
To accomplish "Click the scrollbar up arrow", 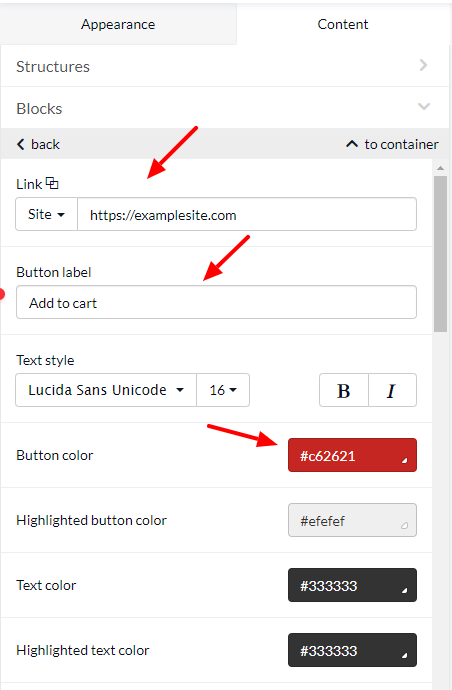I will tap(440, 168).
